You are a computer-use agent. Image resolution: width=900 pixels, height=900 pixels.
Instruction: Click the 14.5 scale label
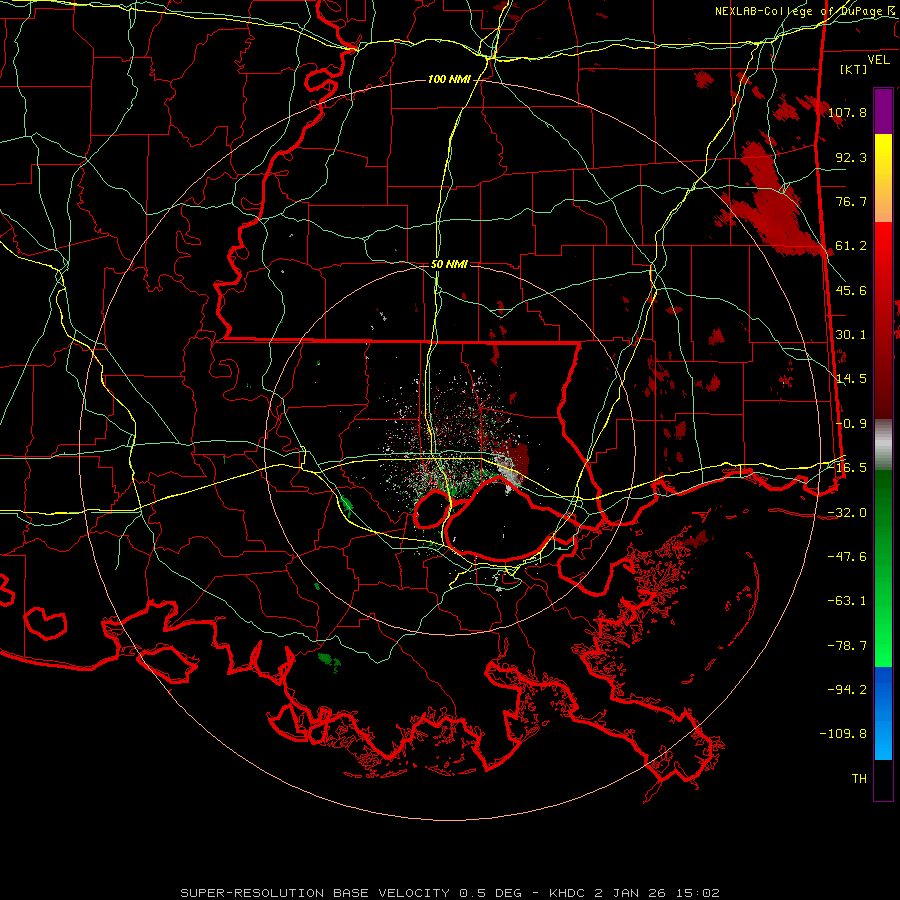(x=851, y=379)
